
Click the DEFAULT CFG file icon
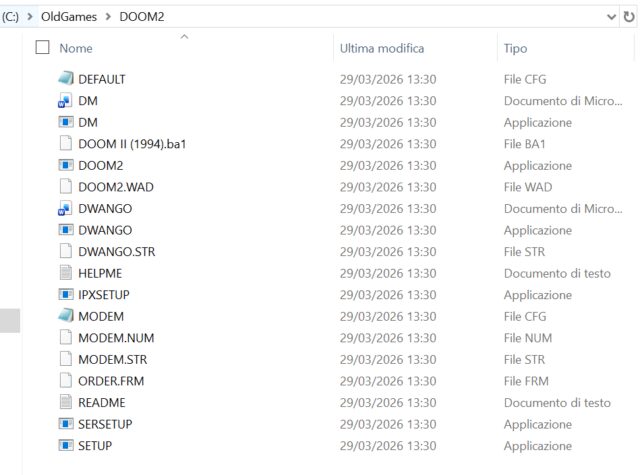point(65,79)
